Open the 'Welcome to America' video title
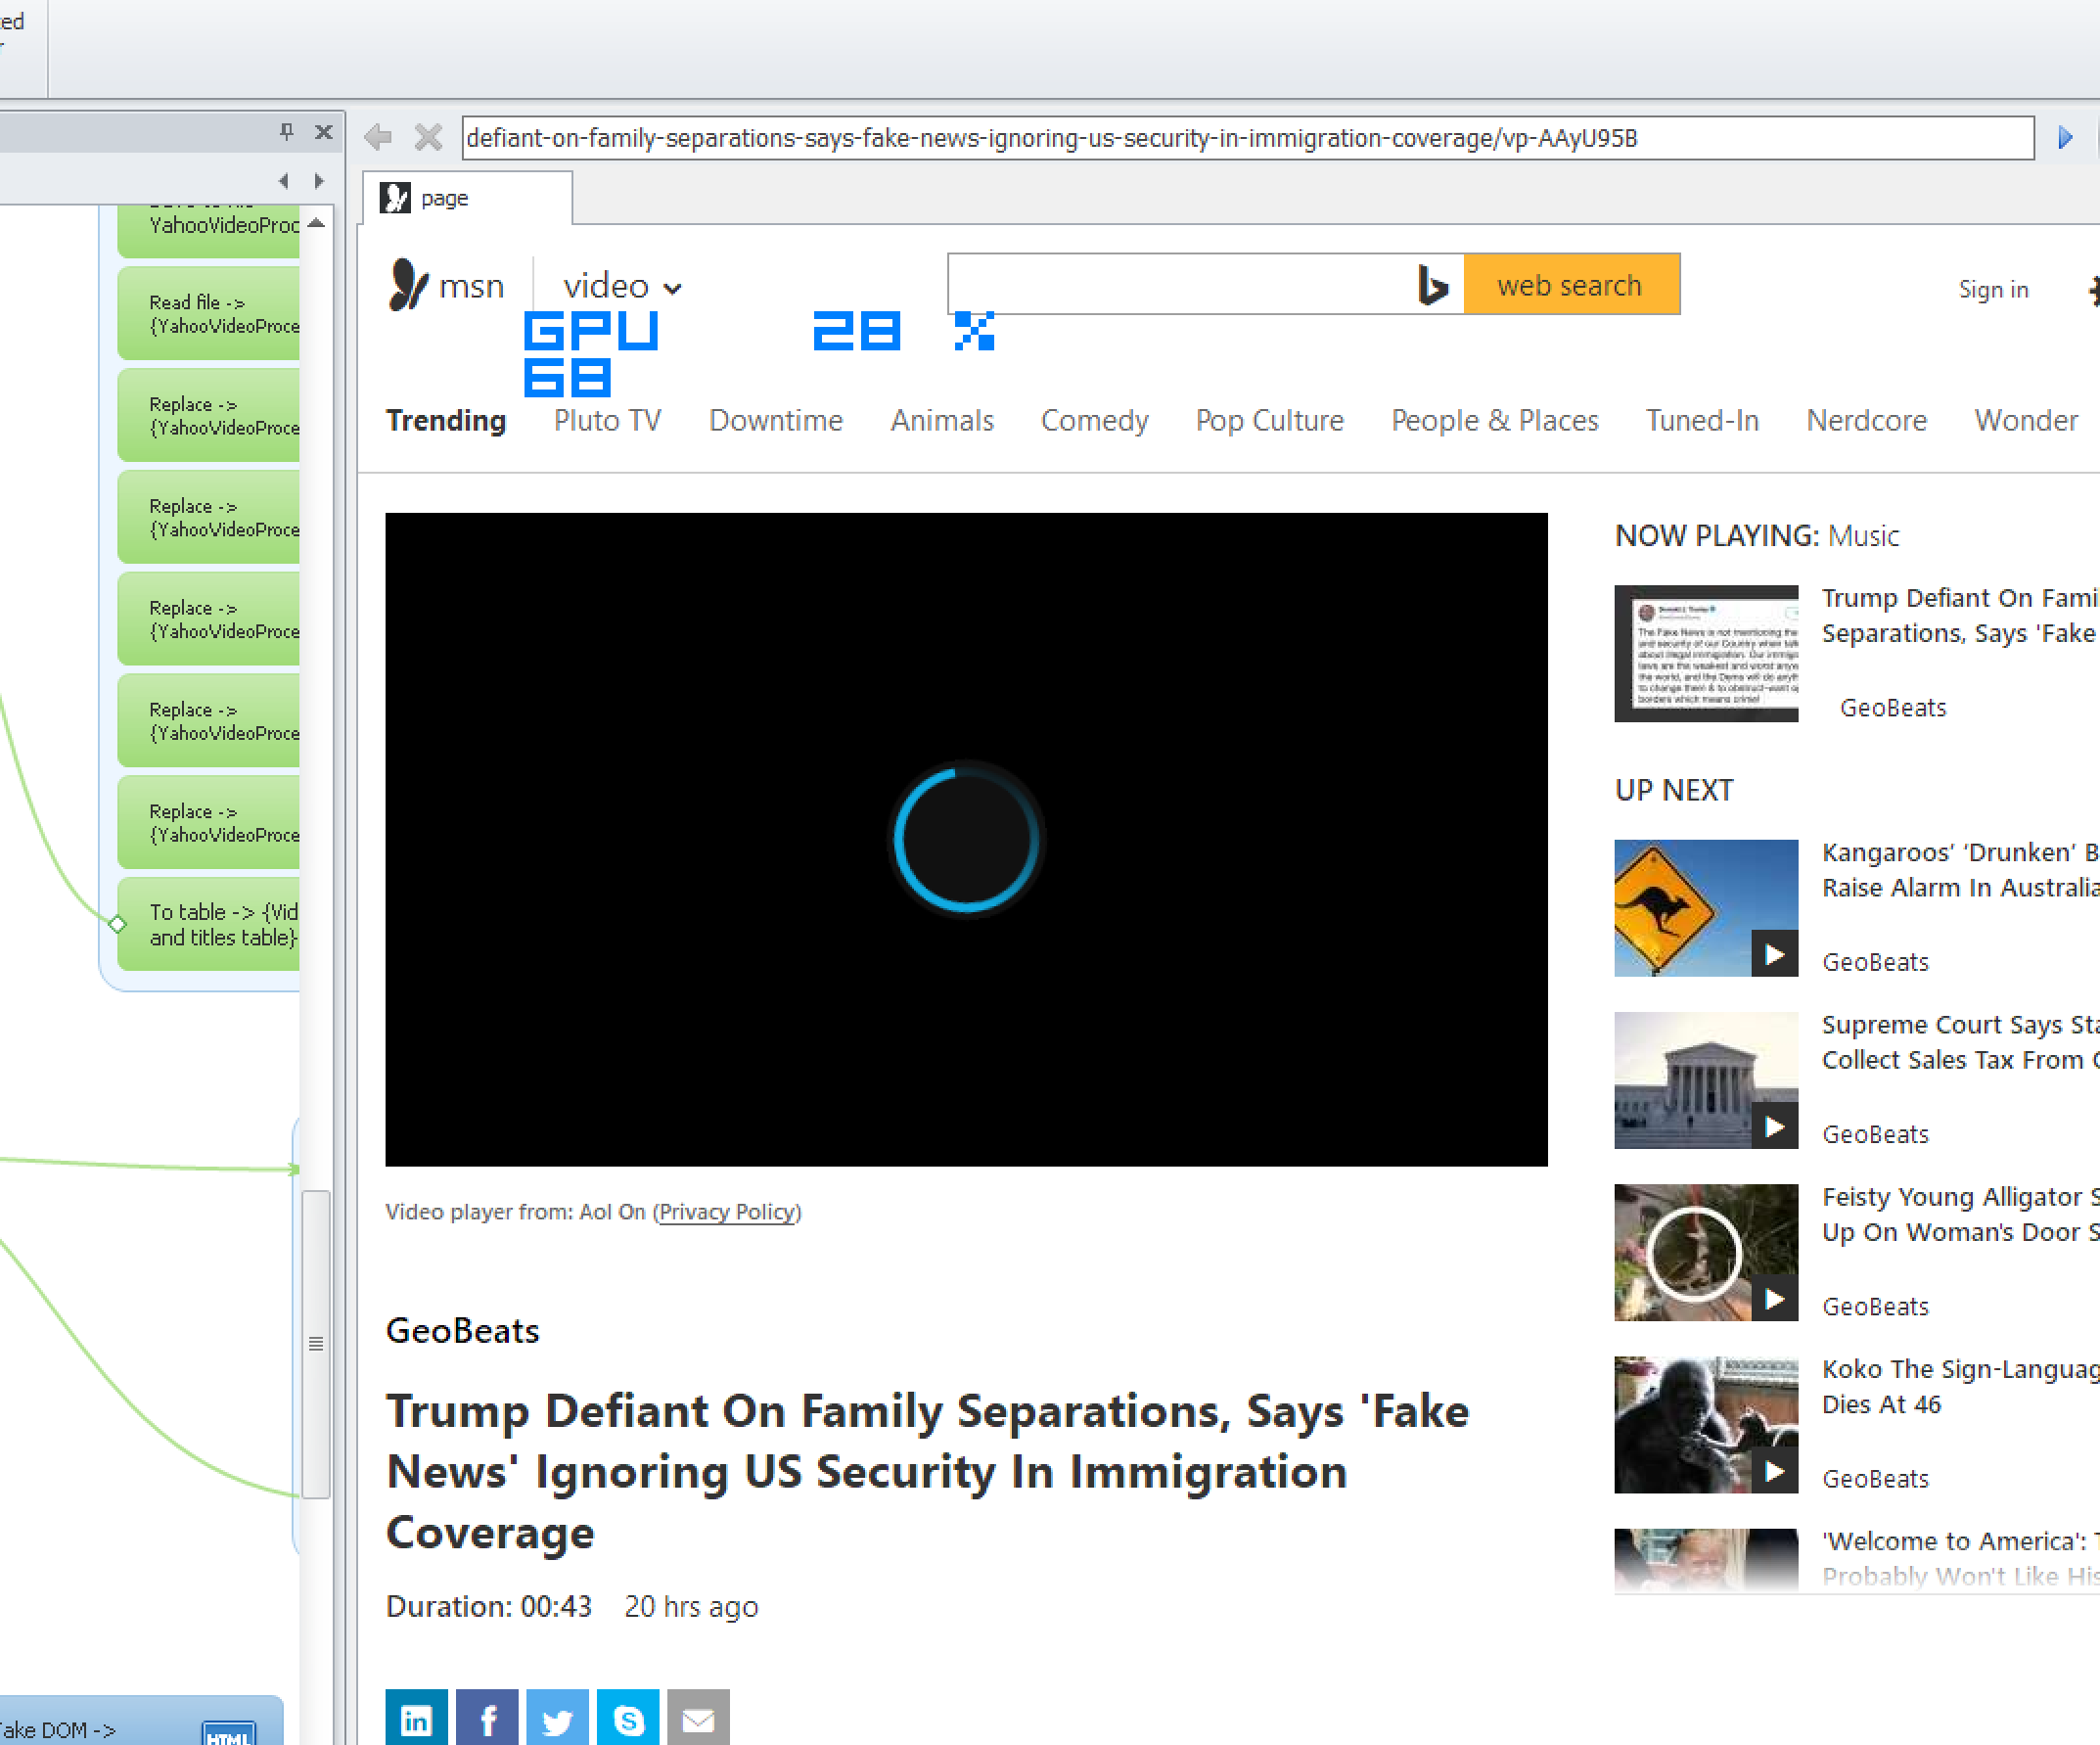 click(1959, 1558)
